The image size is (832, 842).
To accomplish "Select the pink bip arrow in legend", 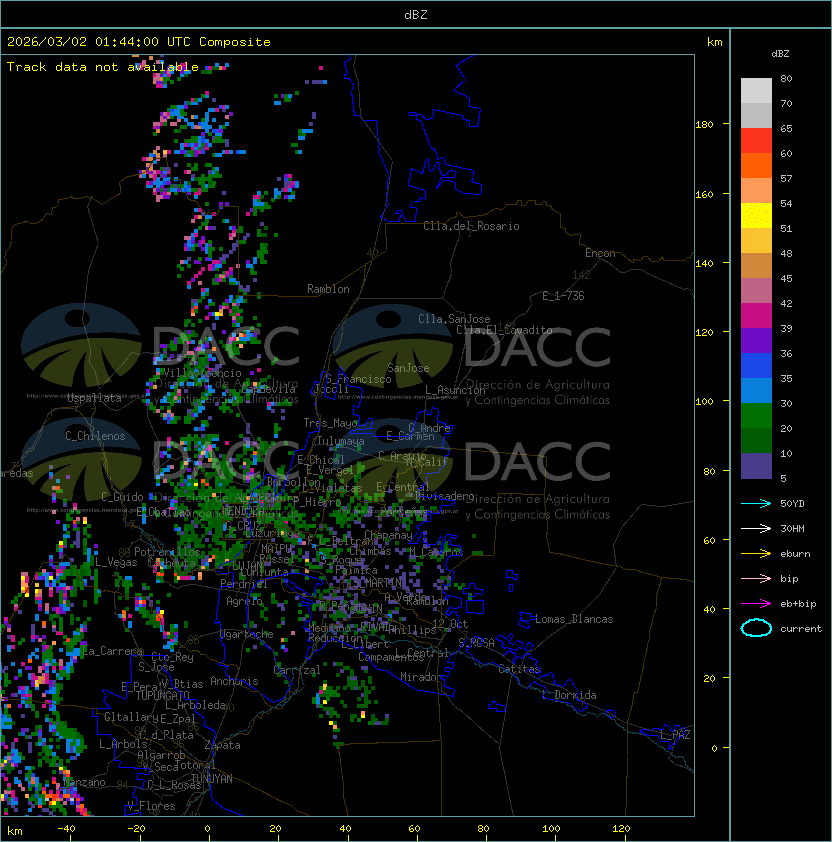I will 756,578.
